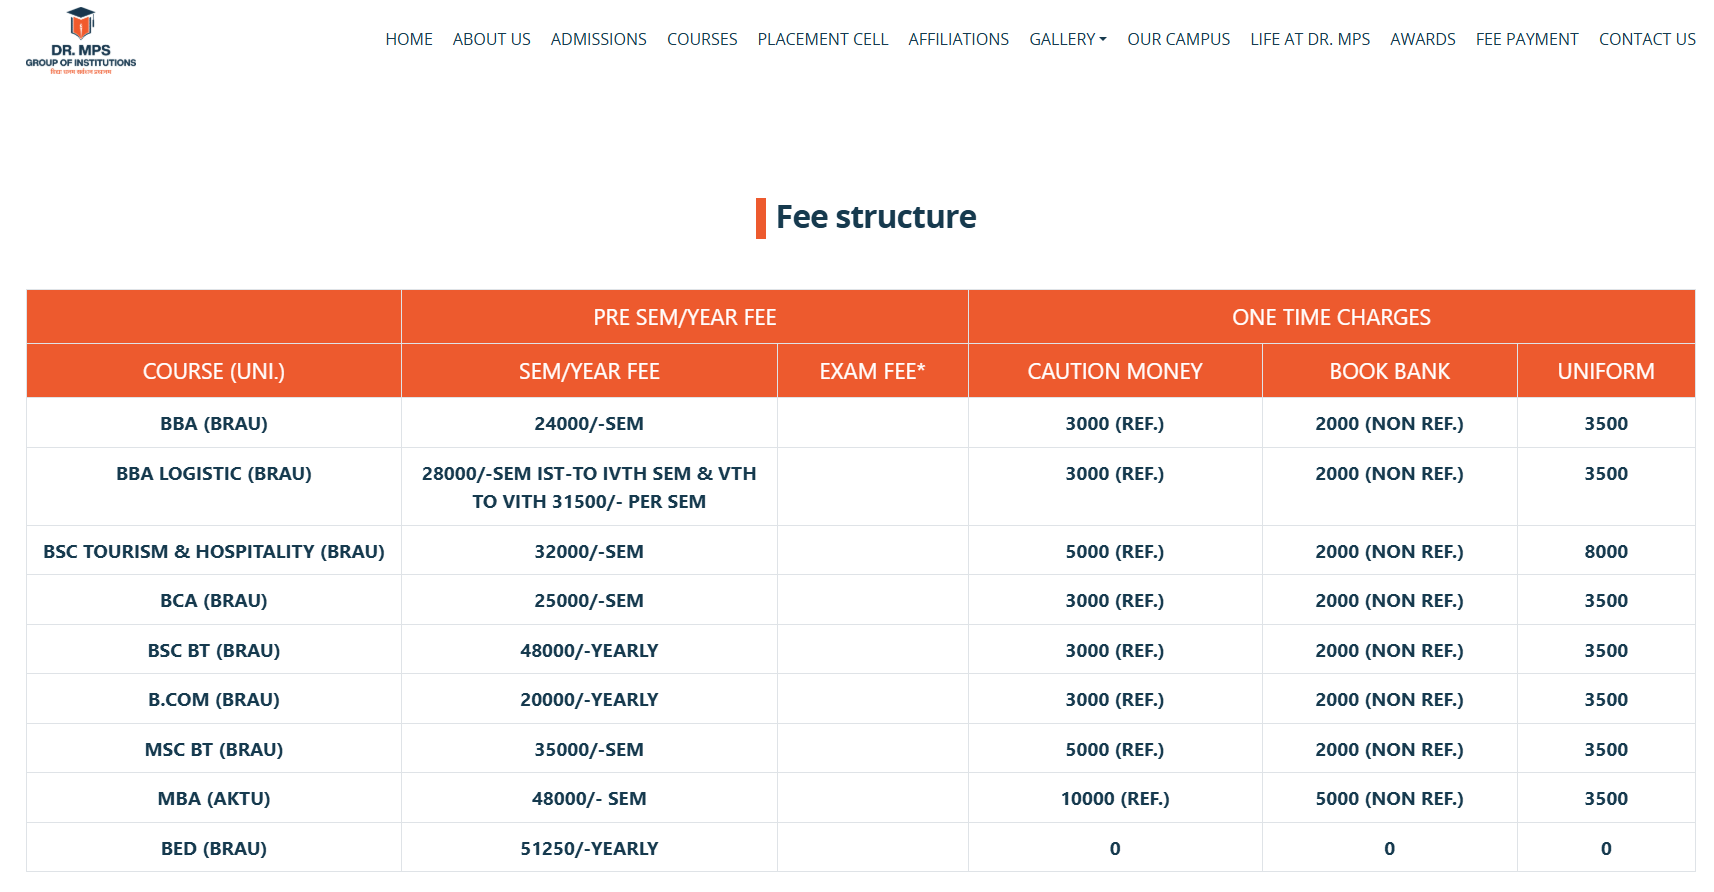The height and width of the screenshot is (892, 1714).
Task: Click the Exam Fee* column header
Action: [x=872, y=371]
